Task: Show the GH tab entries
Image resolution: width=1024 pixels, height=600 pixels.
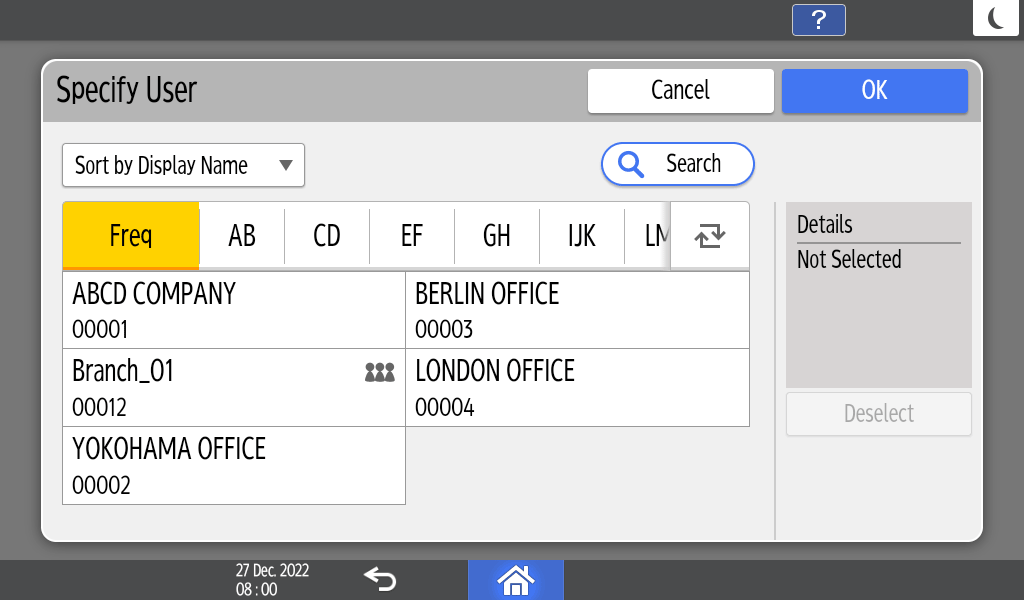Action: point(497,236)
